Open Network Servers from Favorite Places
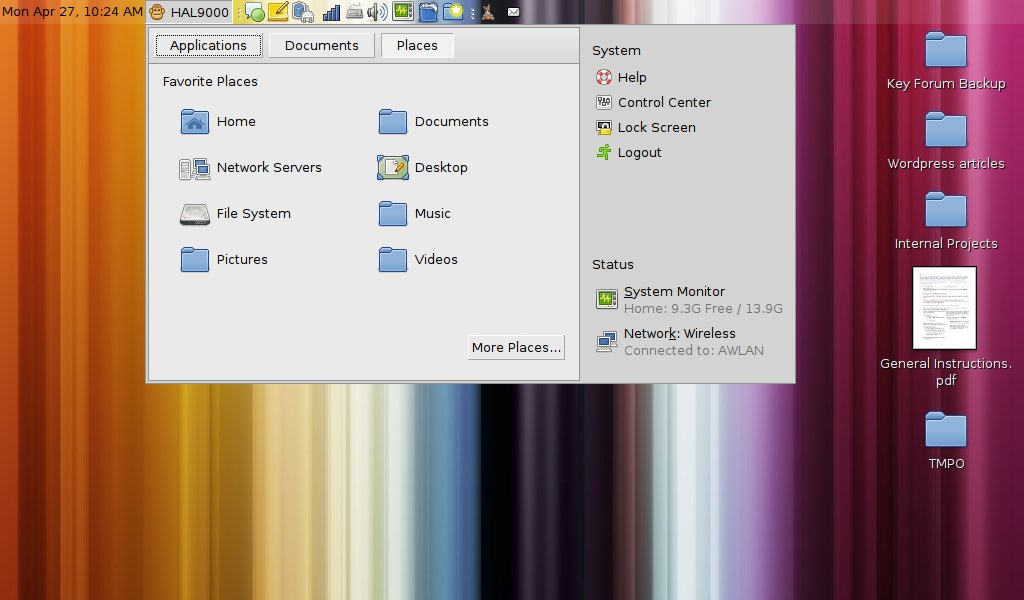 pos(267,167)
